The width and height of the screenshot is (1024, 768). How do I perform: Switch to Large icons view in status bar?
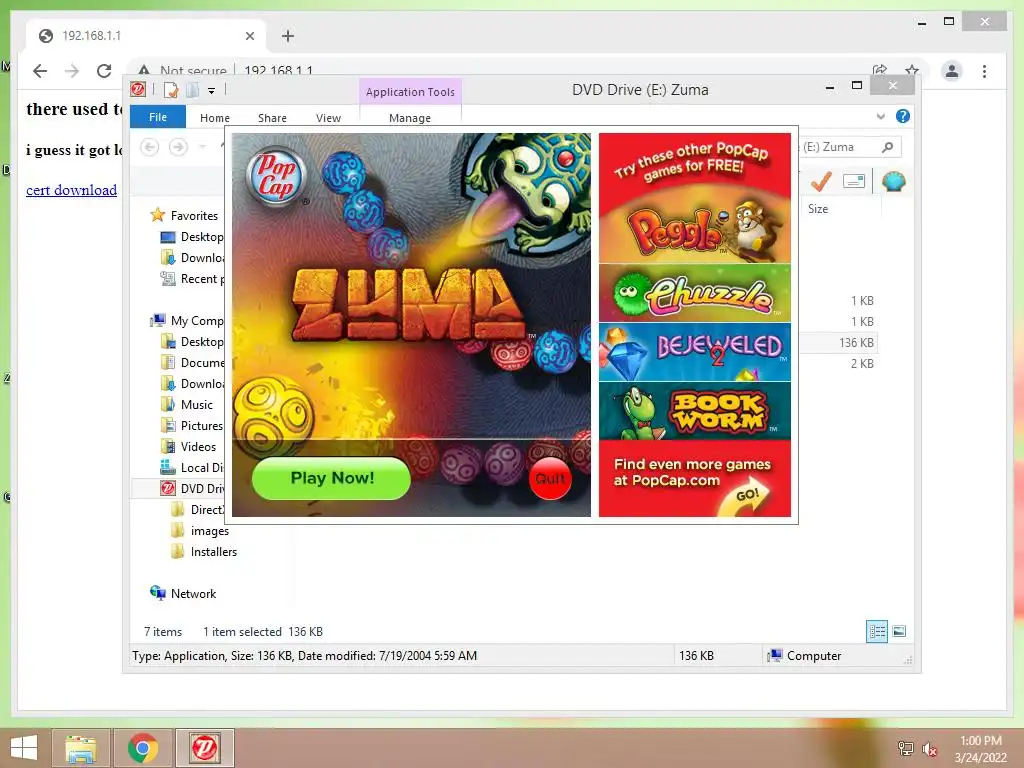(x=899, y=631)
